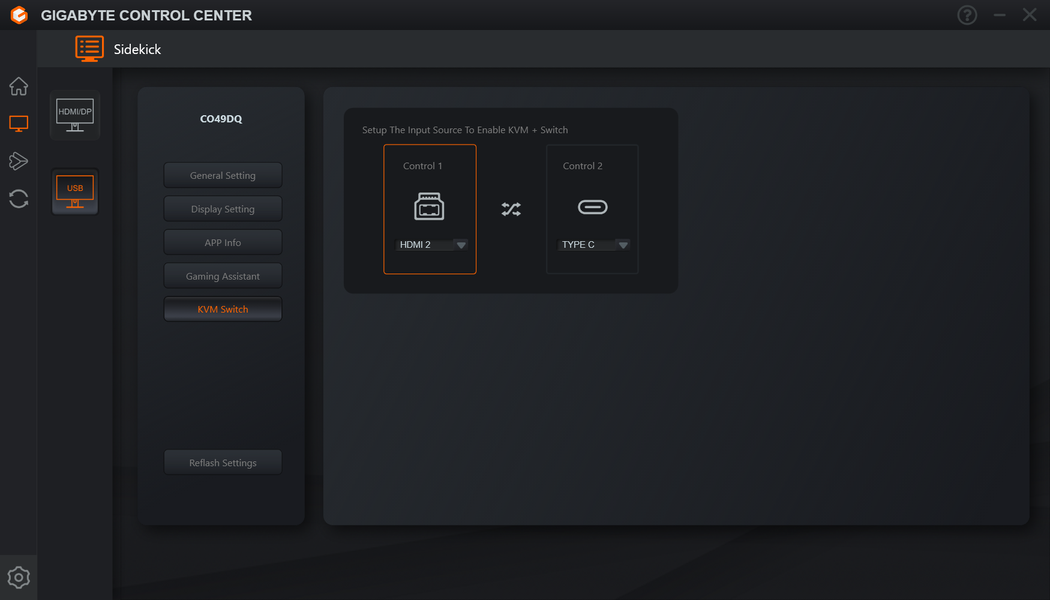
Task: Open Gaming Assistant
Action: click(223, 276)
